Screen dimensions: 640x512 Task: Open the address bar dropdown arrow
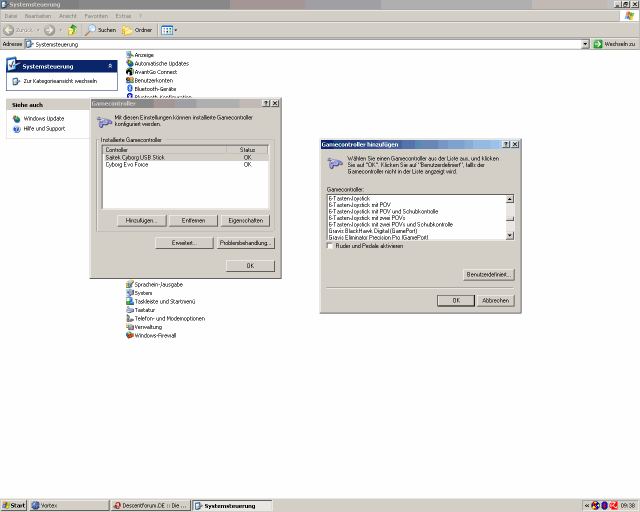[585, 44]
